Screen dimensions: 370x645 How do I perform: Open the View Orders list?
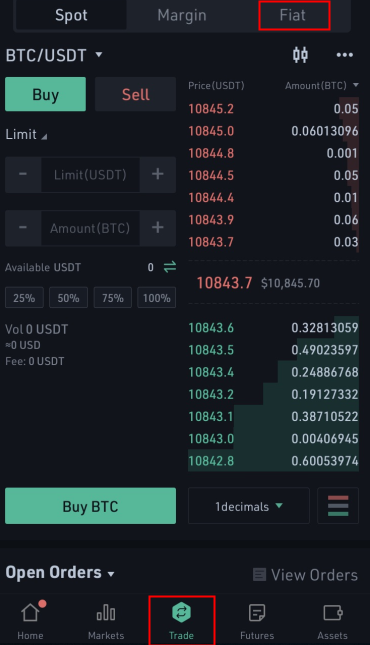[305, 575]
